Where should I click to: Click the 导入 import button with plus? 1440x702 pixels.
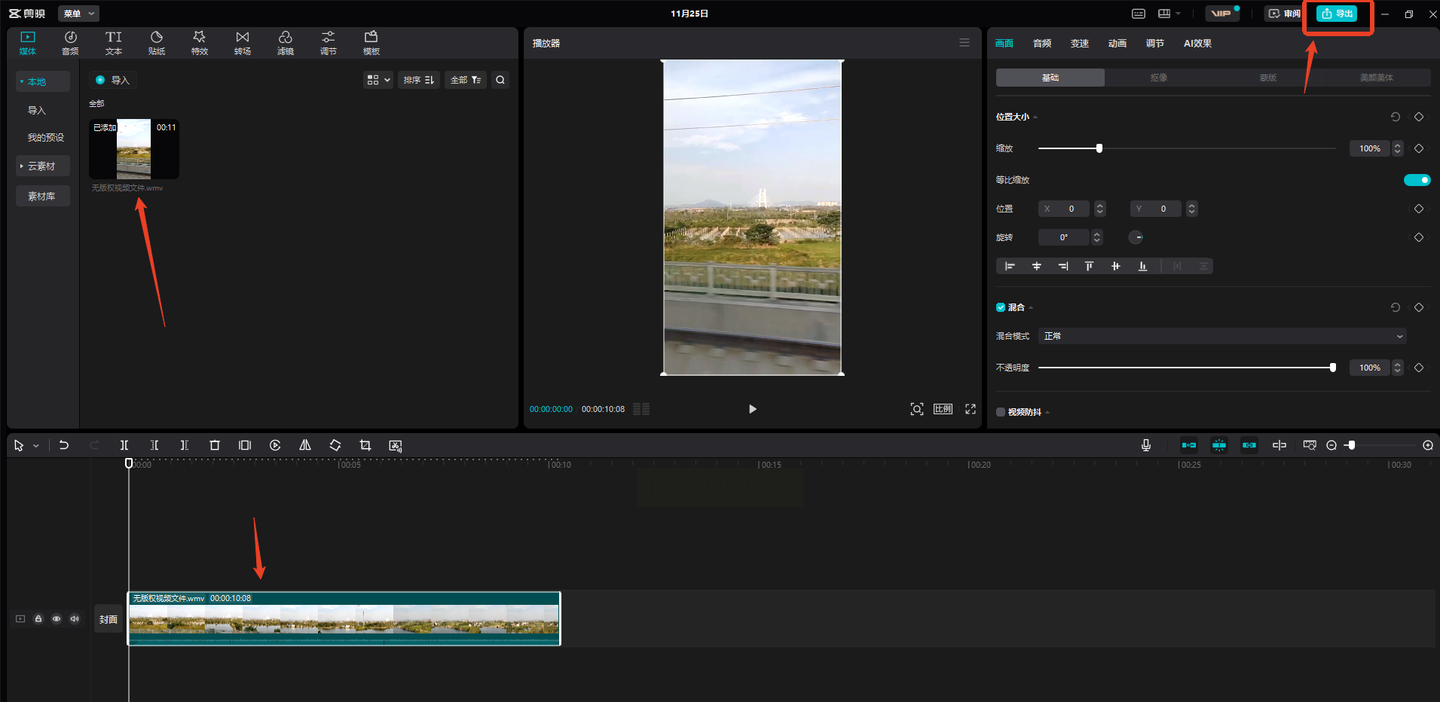click(112, 80)
